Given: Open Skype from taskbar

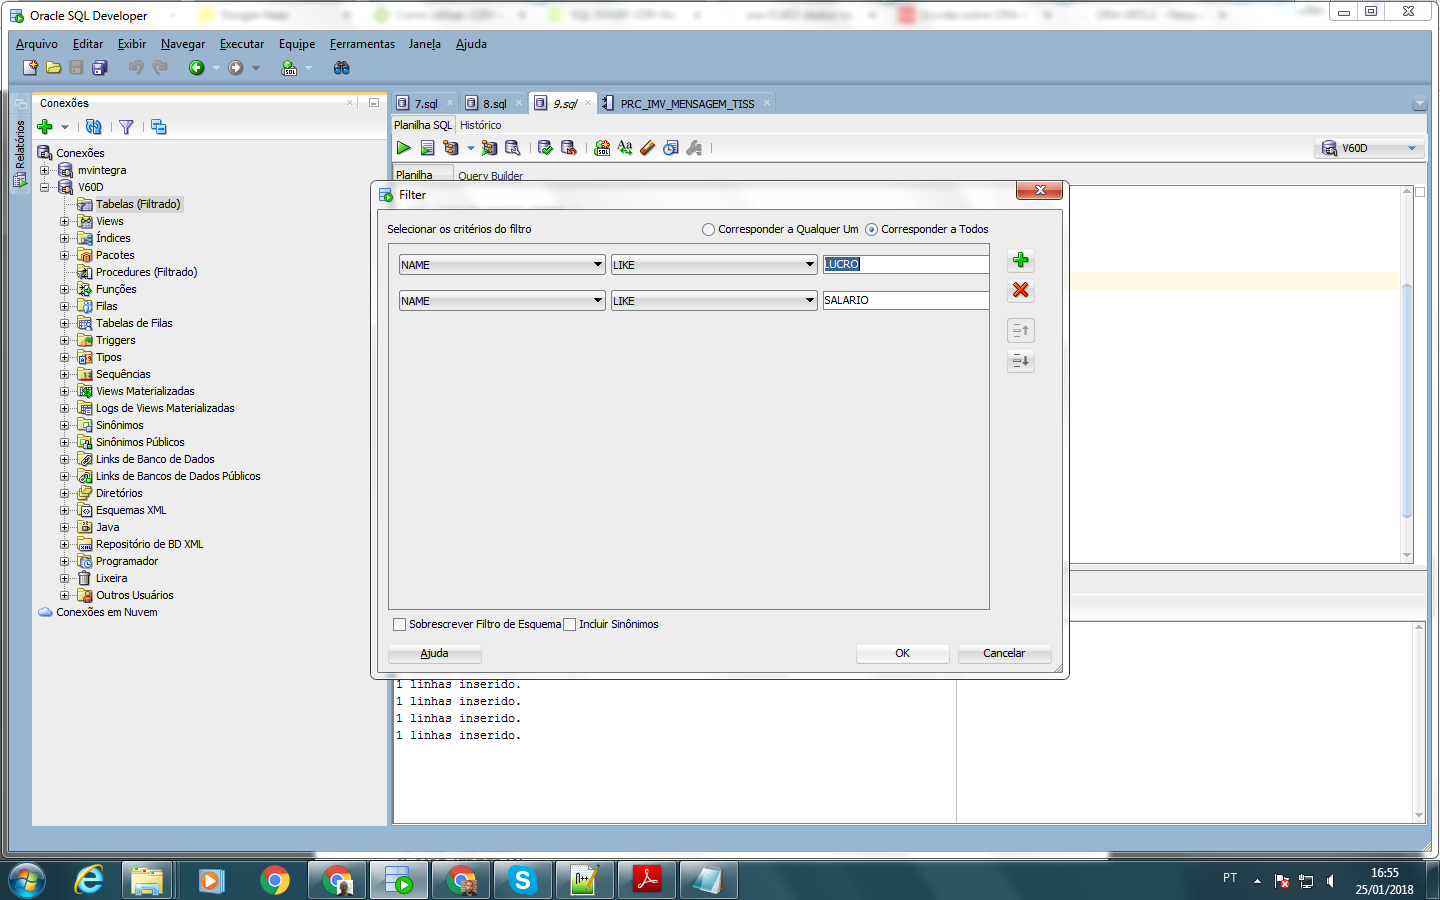Looking at the screenshot, I should pos(523,880).
